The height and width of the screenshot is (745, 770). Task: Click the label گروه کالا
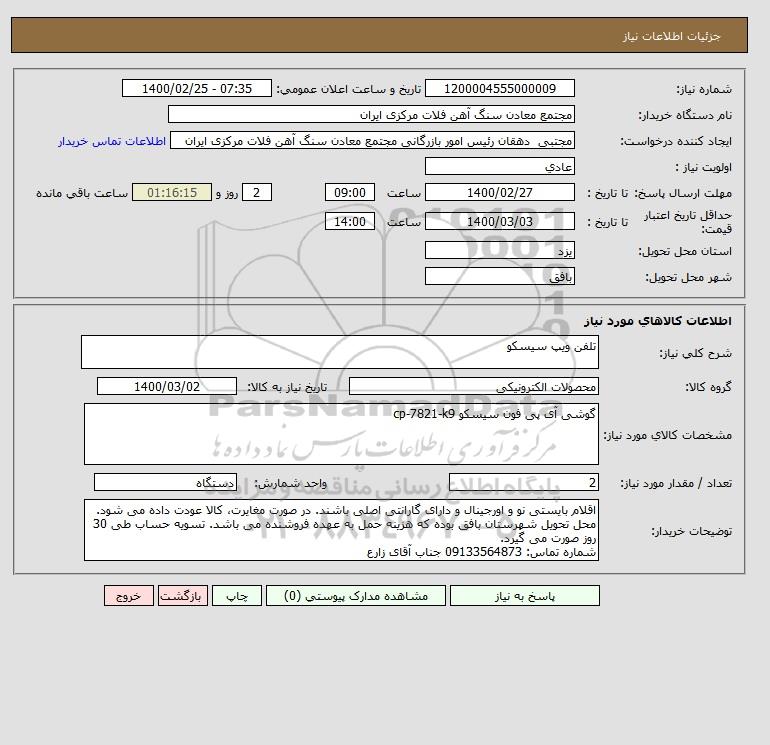coord(709,387)
